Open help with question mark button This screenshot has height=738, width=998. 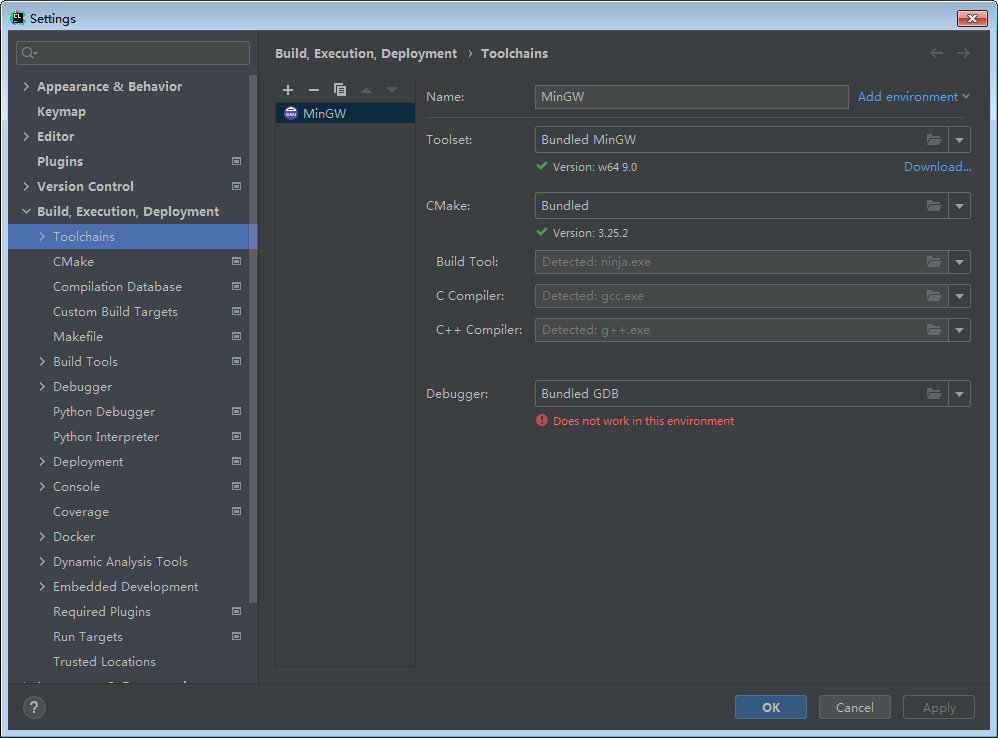coord(34,707)
